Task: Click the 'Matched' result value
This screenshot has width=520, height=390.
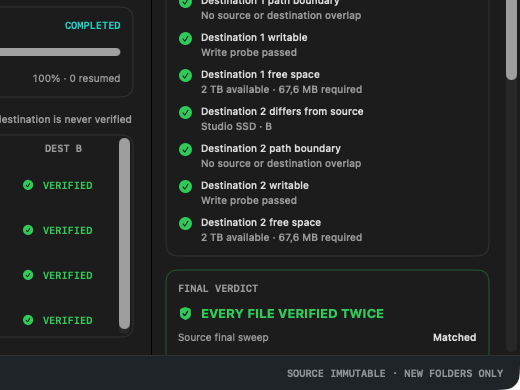Action: 455,337
